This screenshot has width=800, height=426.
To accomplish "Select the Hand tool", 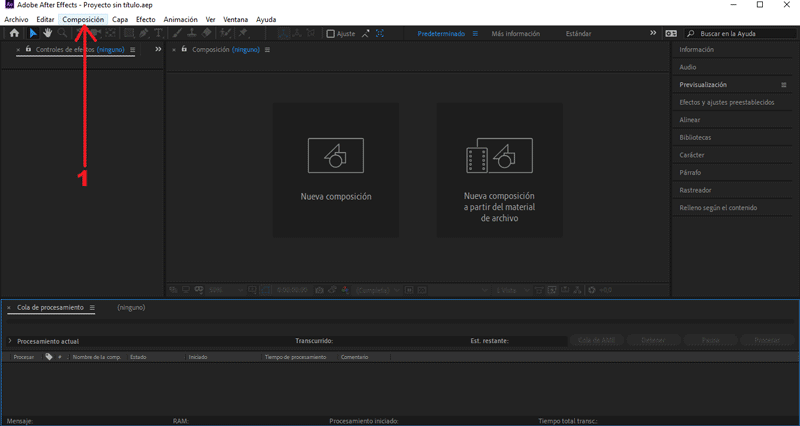I will pyautogui.click(x=47, y=34).
